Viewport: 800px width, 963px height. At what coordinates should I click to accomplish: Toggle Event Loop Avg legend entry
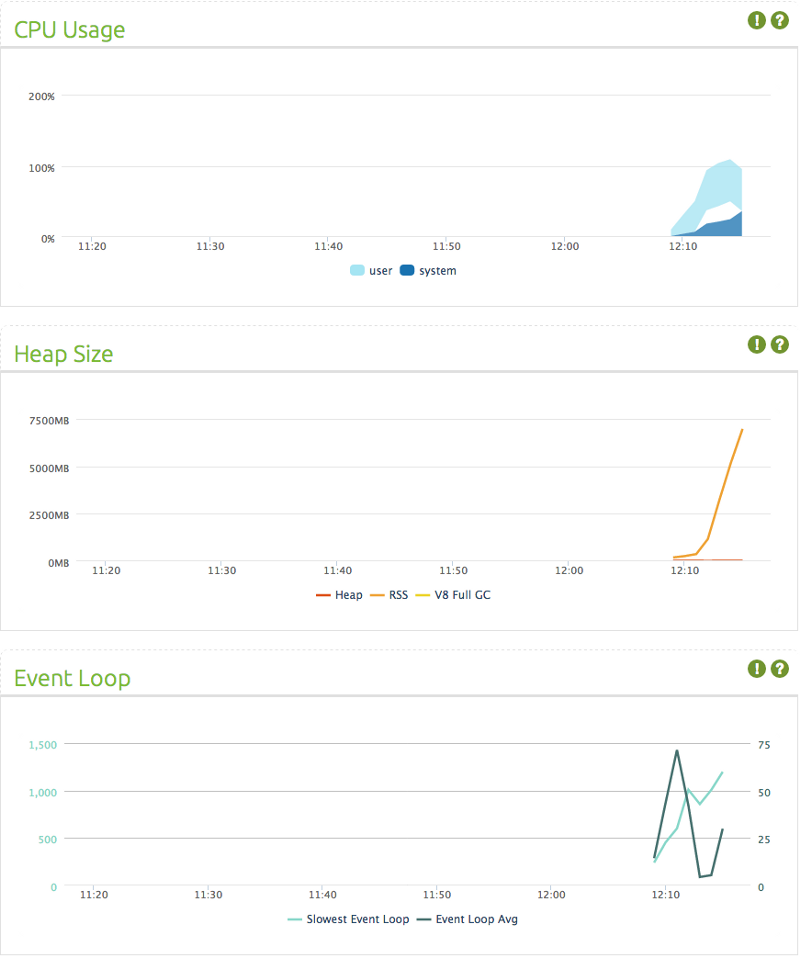[x=467, y=919]
